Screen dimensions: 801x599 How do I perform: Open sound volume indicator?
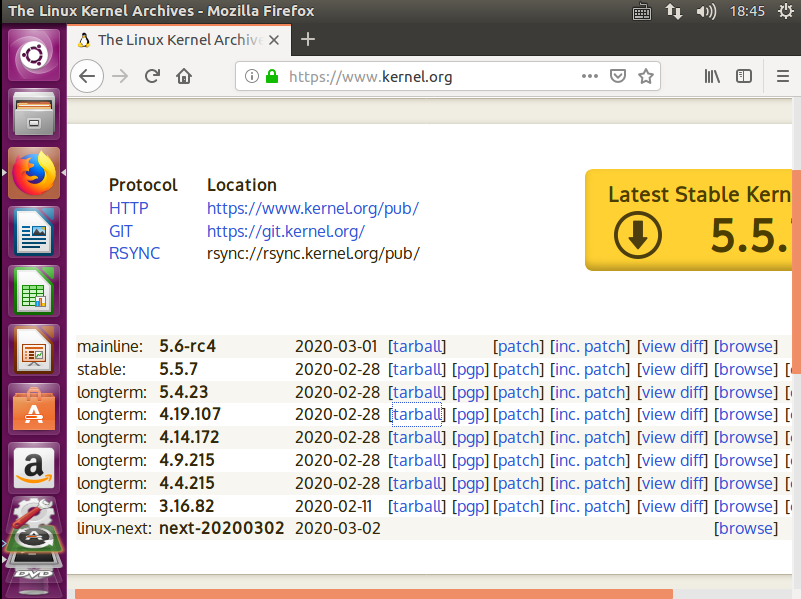tap(706, 11)
